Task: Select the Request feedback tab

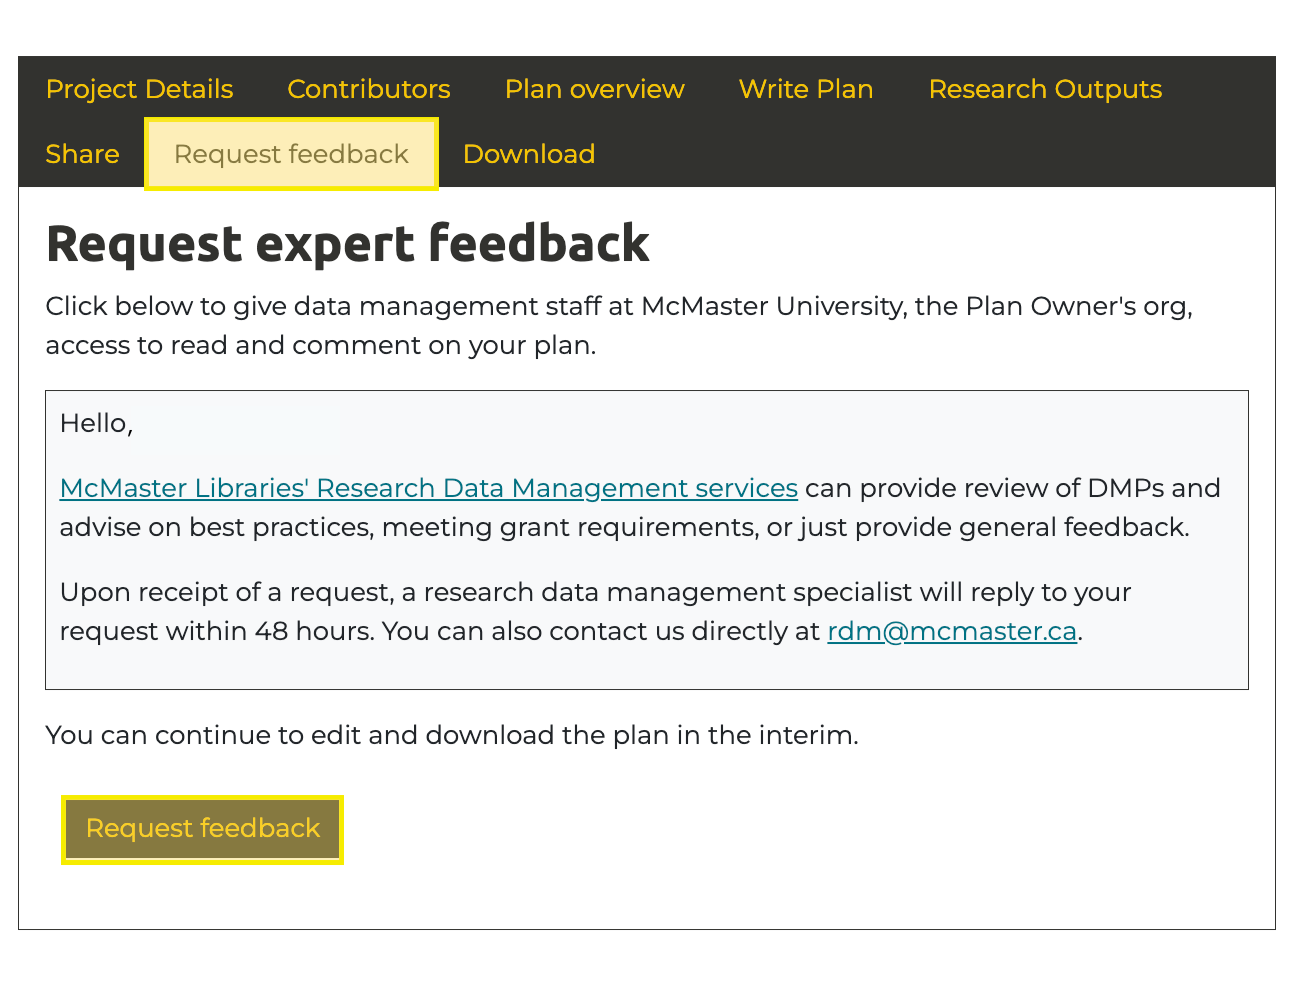Action: point(291,154)
